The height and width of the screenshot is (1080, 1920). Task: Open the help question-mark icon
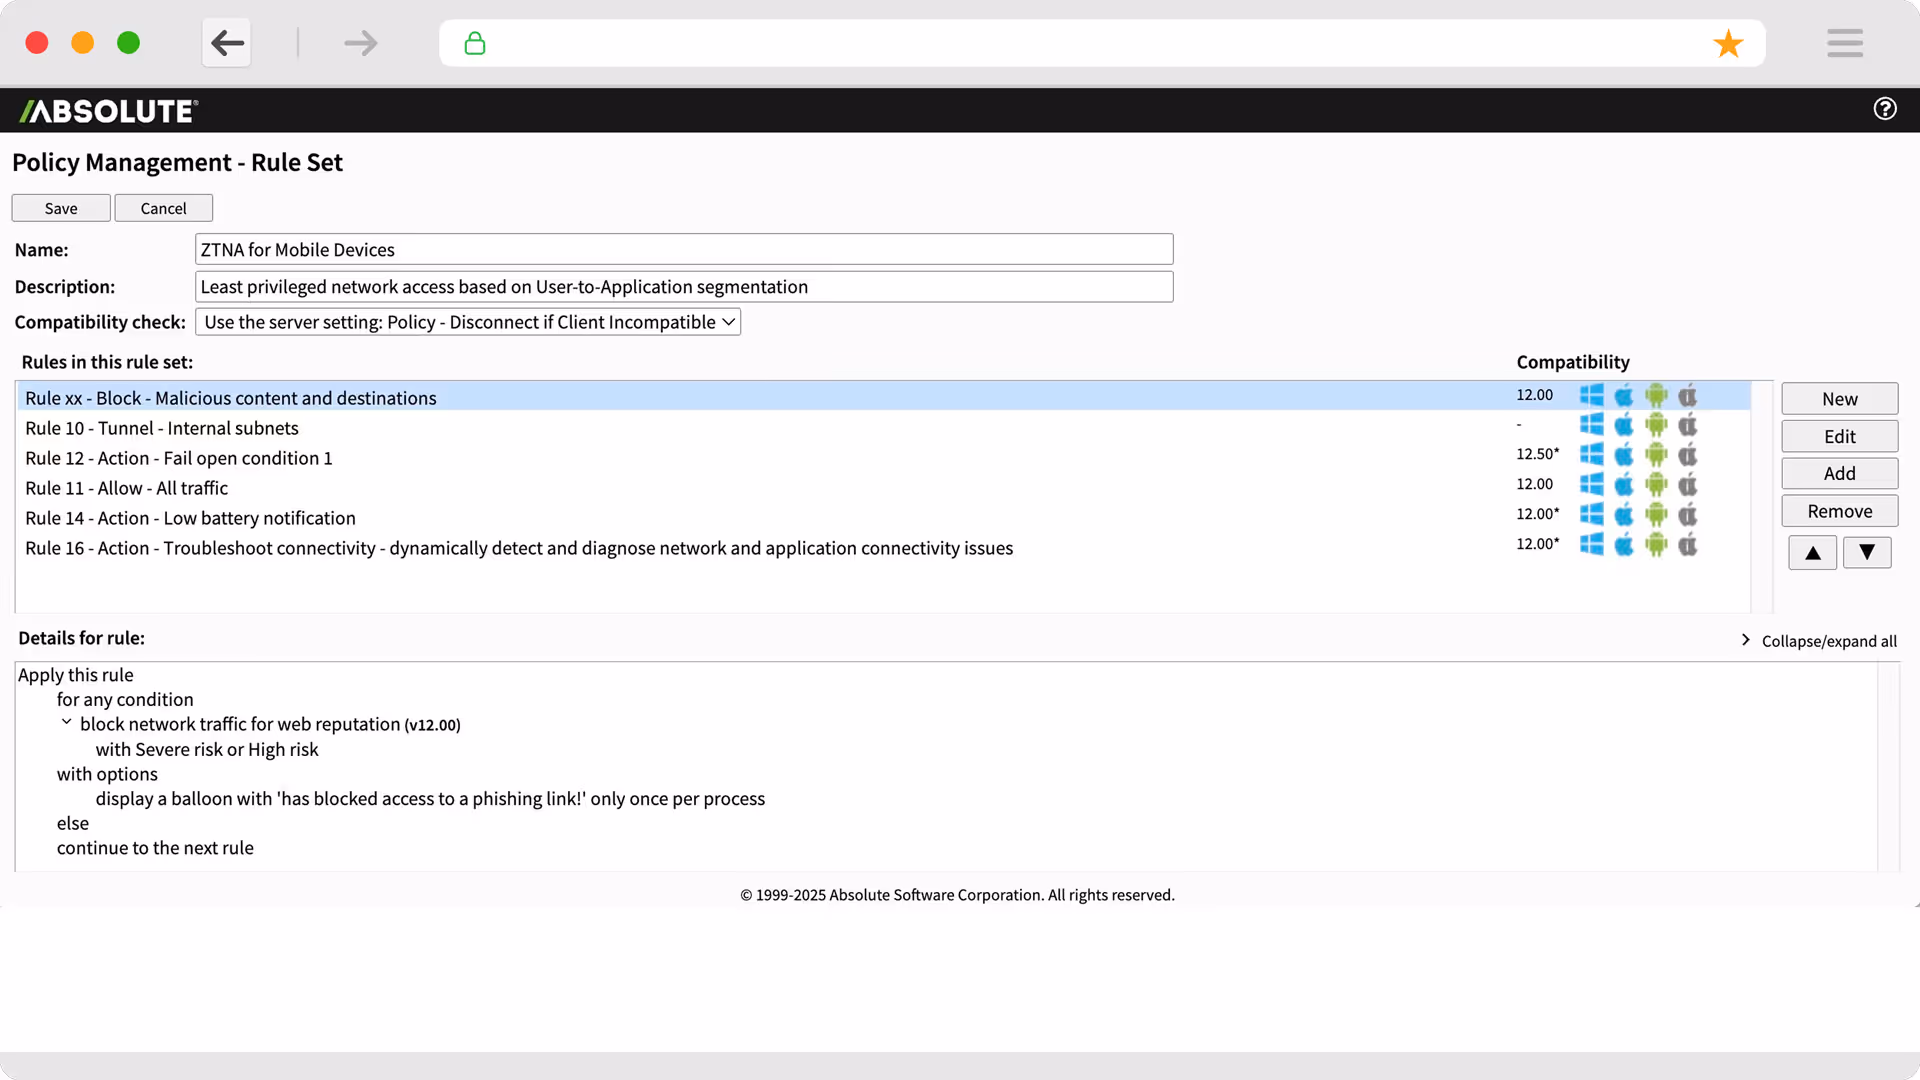(1884, 109)
